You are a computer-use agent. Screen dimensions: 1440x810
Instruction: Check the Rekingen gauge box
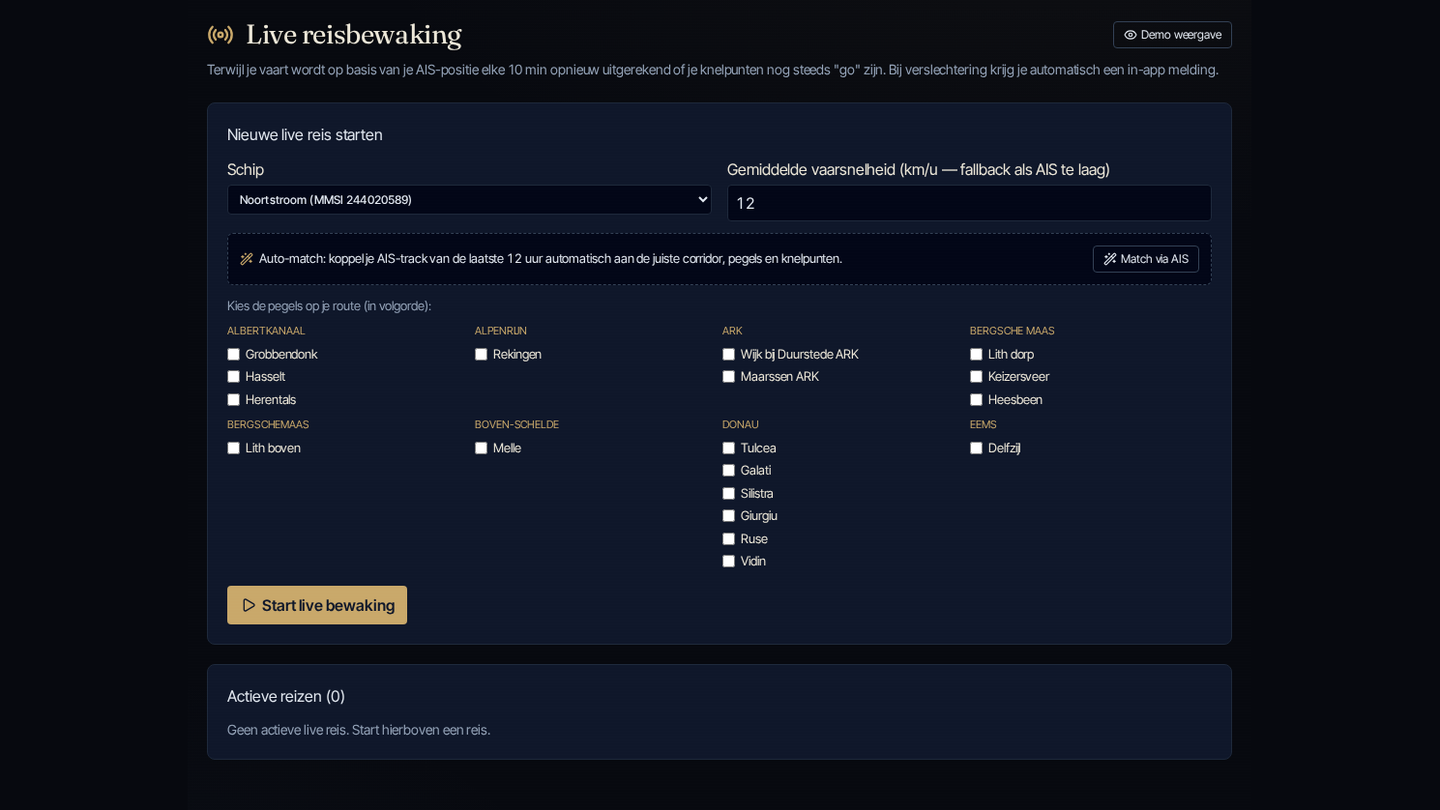pyautogui.click(x=481, y=354)
